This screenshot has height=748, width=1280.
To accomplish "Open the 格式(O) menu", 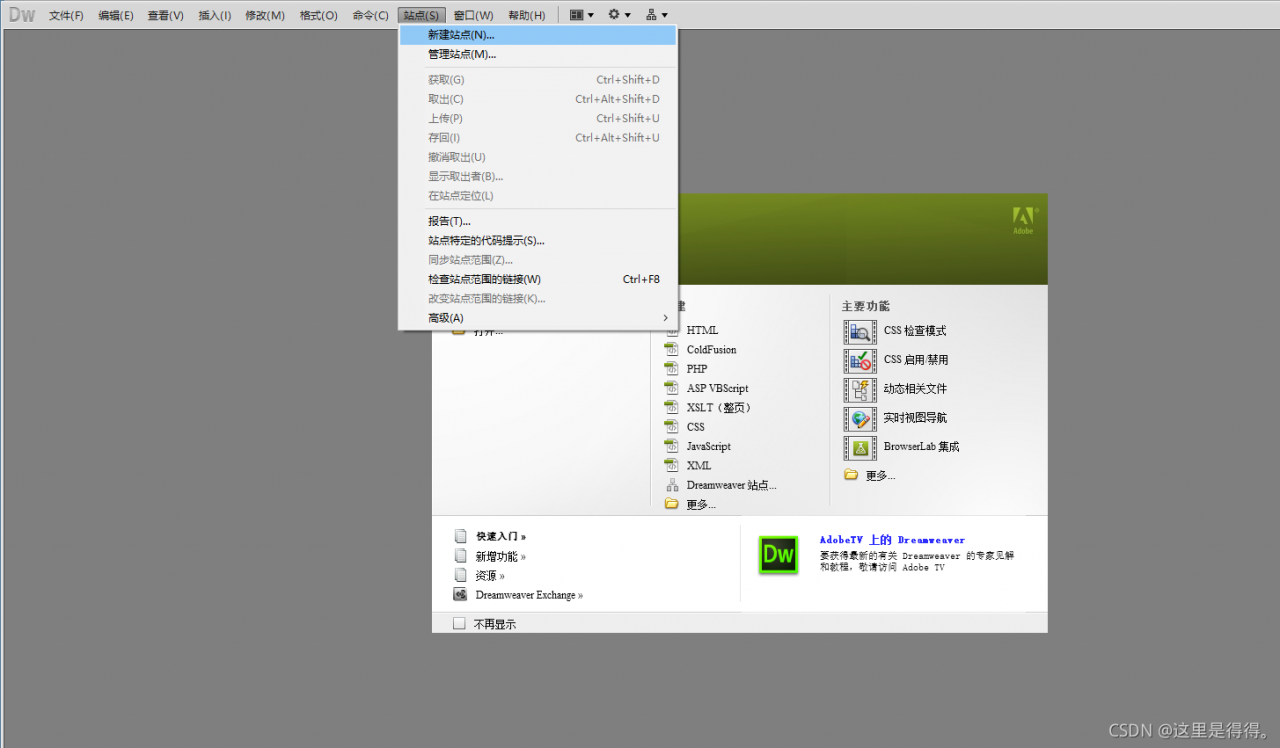I will 319,15.
